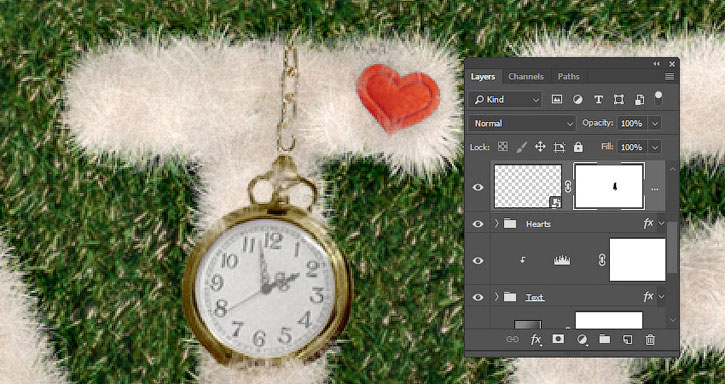Click the layers list scroll down arrow
Screen dimensions: 725x384
pyautogui.click(x=672, y=320)
